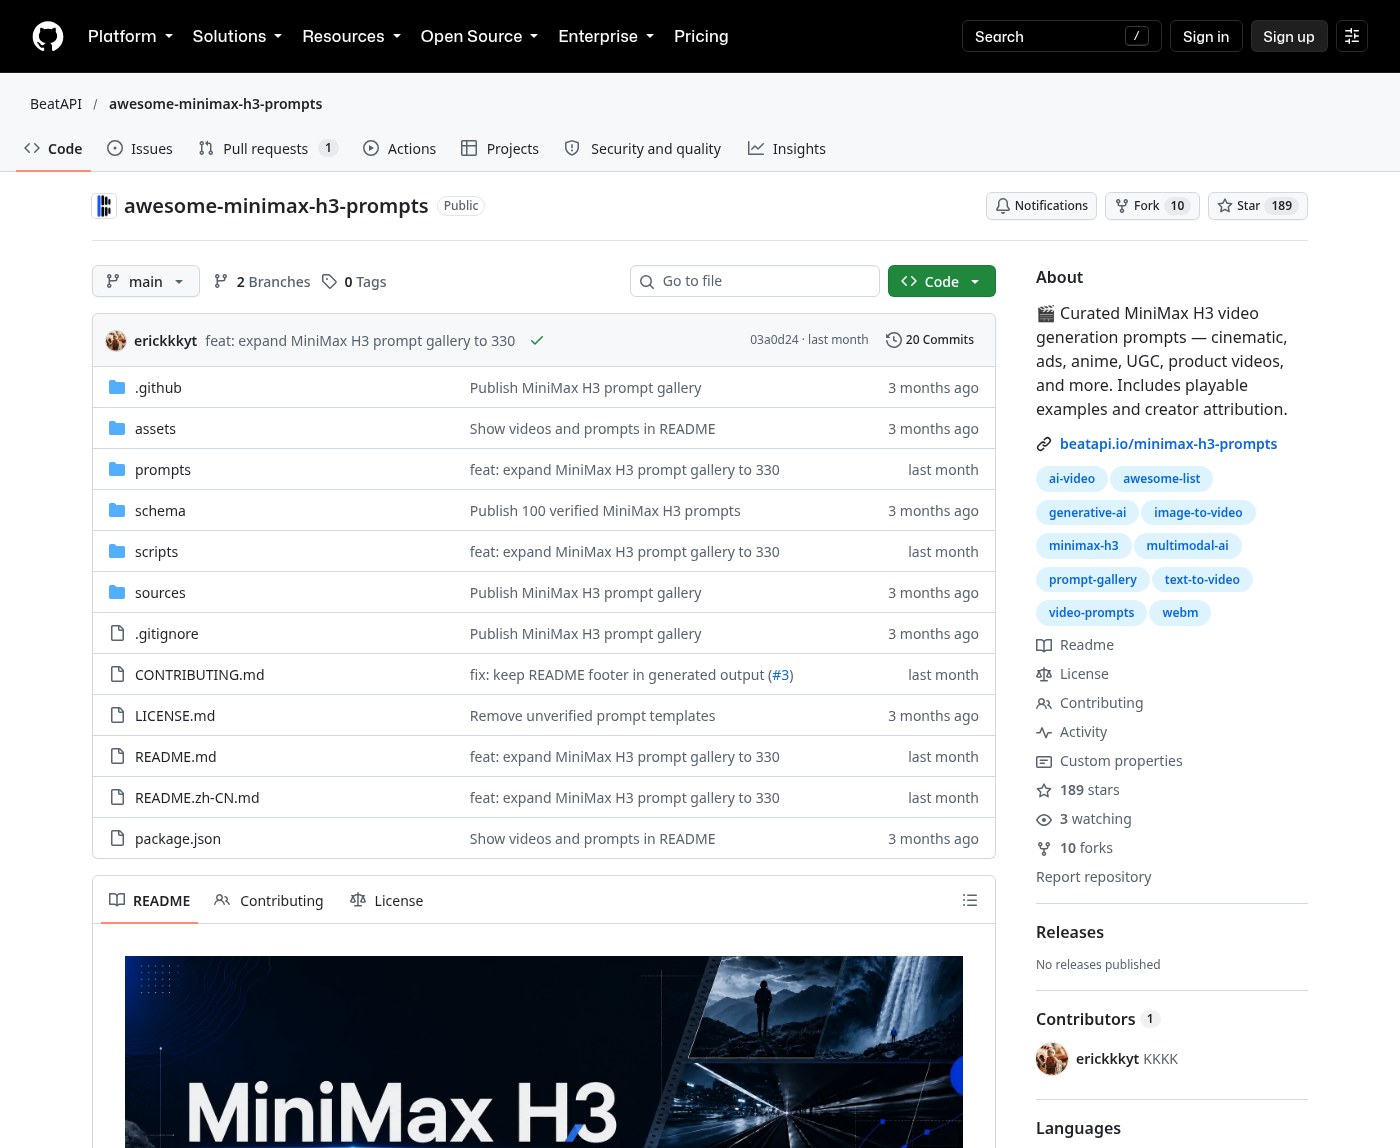Click the history clock icon near 20 Commits
The width and height of the screenshot is (1400, 1148).
coord(894,340)
